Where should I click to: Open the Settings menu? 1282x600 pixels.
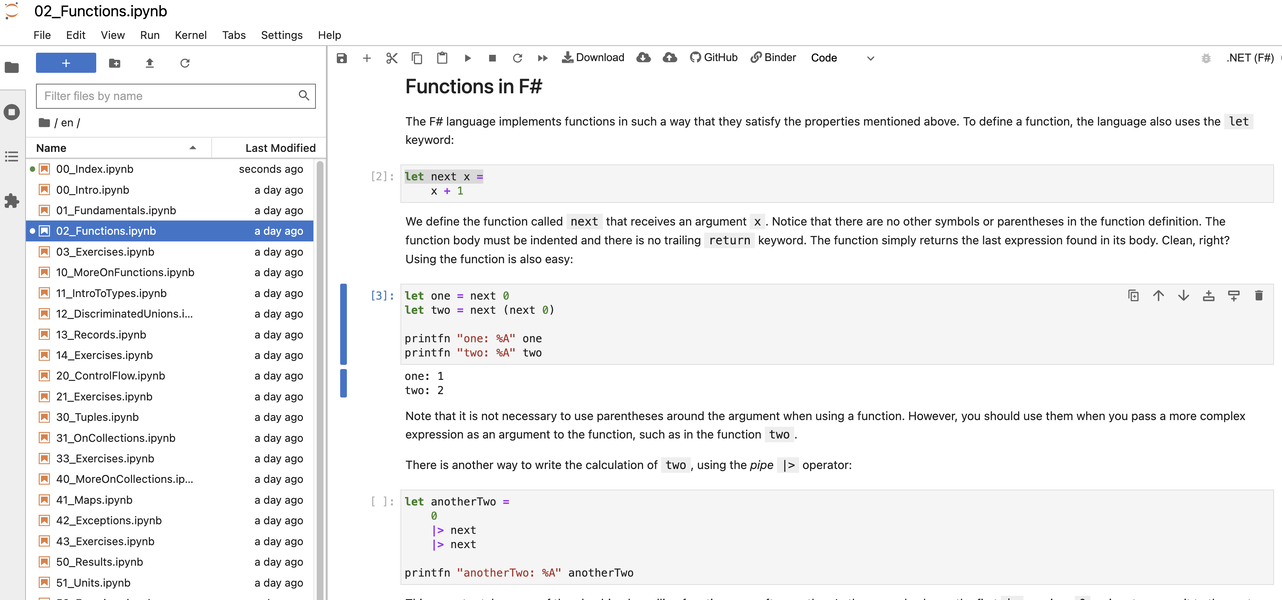[x=282, y=35]
